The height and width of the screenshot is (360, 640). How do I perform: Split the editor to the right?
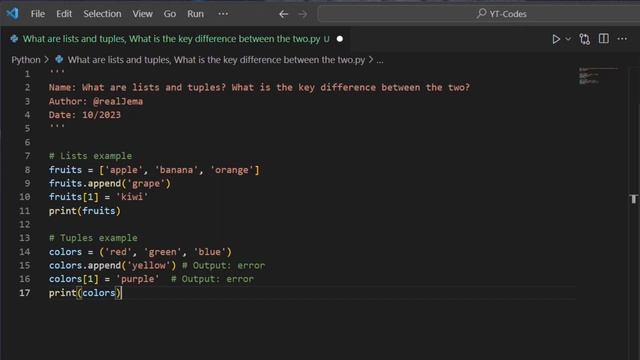(604, 39)
